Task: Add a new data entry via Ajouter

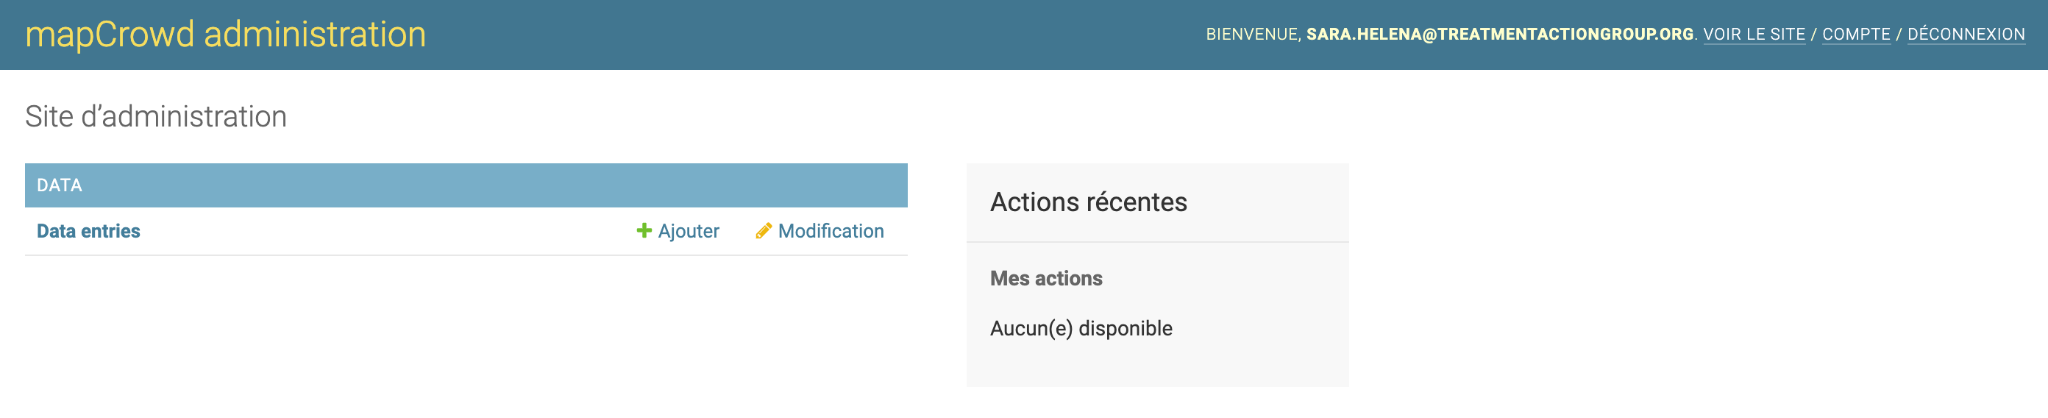Action: 688,231
